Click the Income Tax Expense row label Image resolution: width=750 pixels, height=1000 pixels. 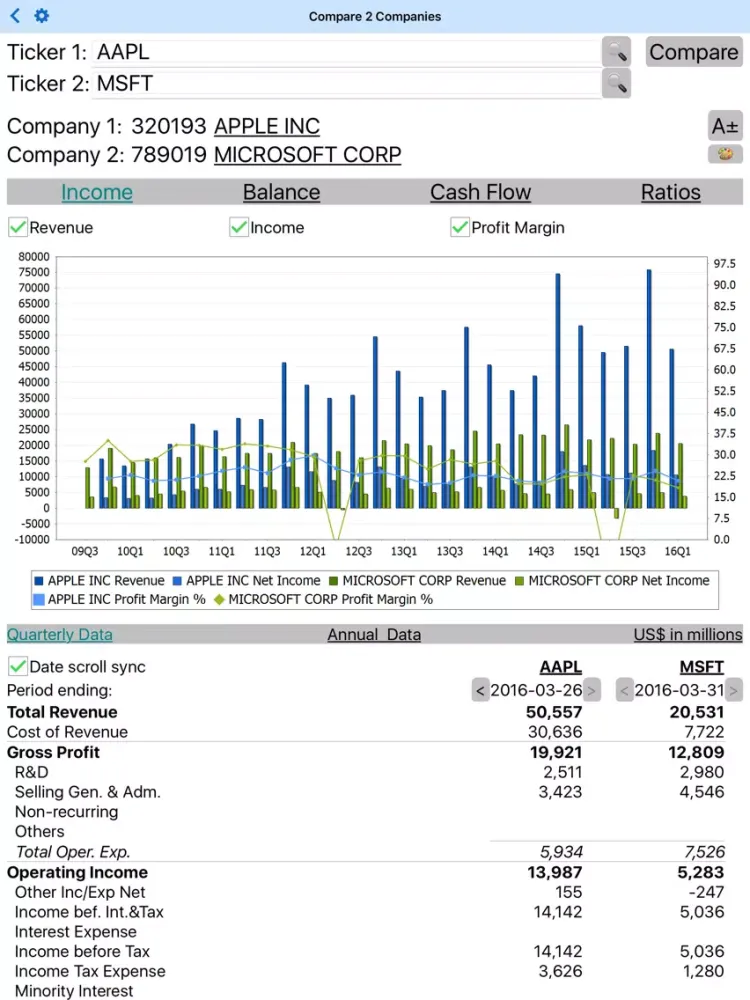pos(90,971)
